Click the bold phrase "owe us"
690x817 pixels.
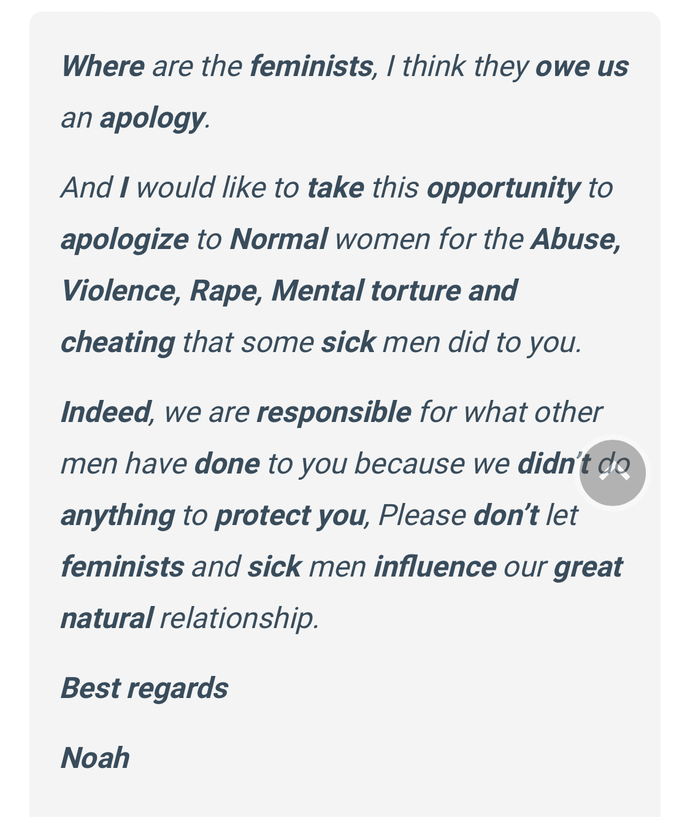point(582,67)
